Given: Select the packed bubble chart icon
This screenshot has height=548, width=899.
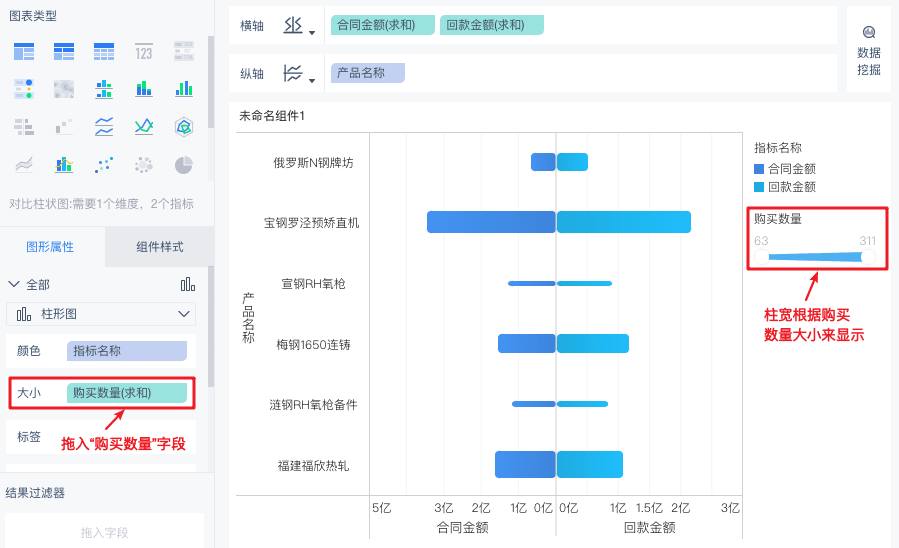Looking at the screenshot, I should click(x=143, y=165).
